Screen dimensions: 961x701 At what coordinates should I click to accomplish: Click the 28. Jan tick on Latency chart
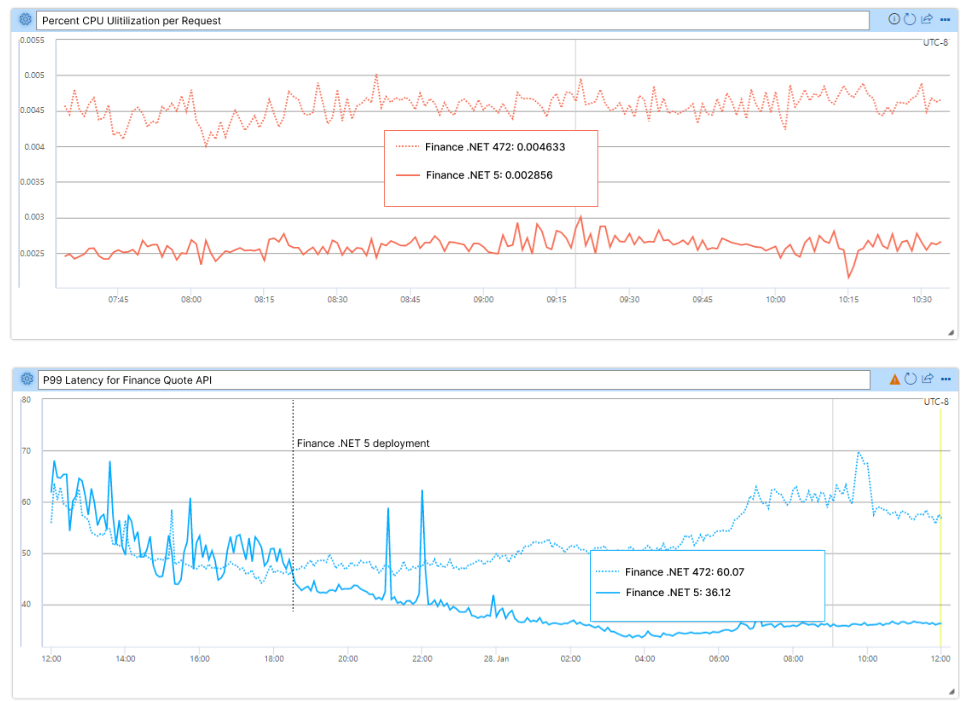496,659
